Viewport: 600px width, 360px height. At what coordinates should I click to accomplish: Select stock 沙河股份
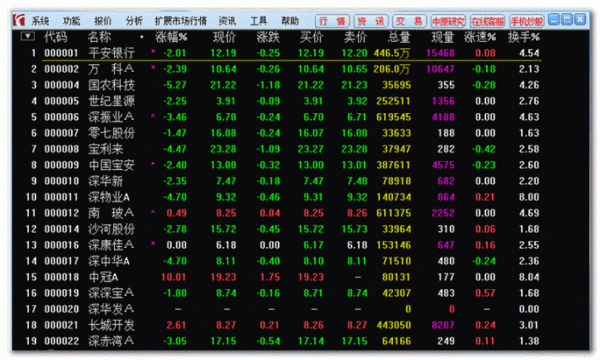pyautogui.click(x=111, y=229)
